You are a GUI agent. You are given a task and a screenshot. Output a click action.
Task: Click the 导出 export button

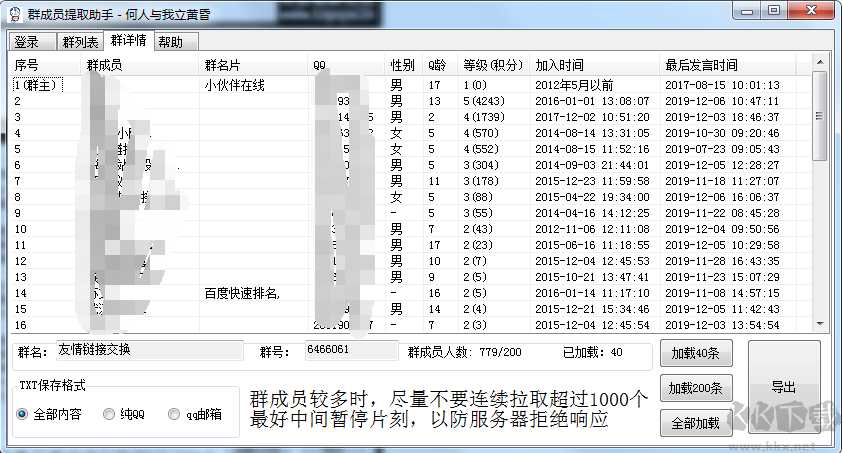pyautogui.click(x=785, y=388)
